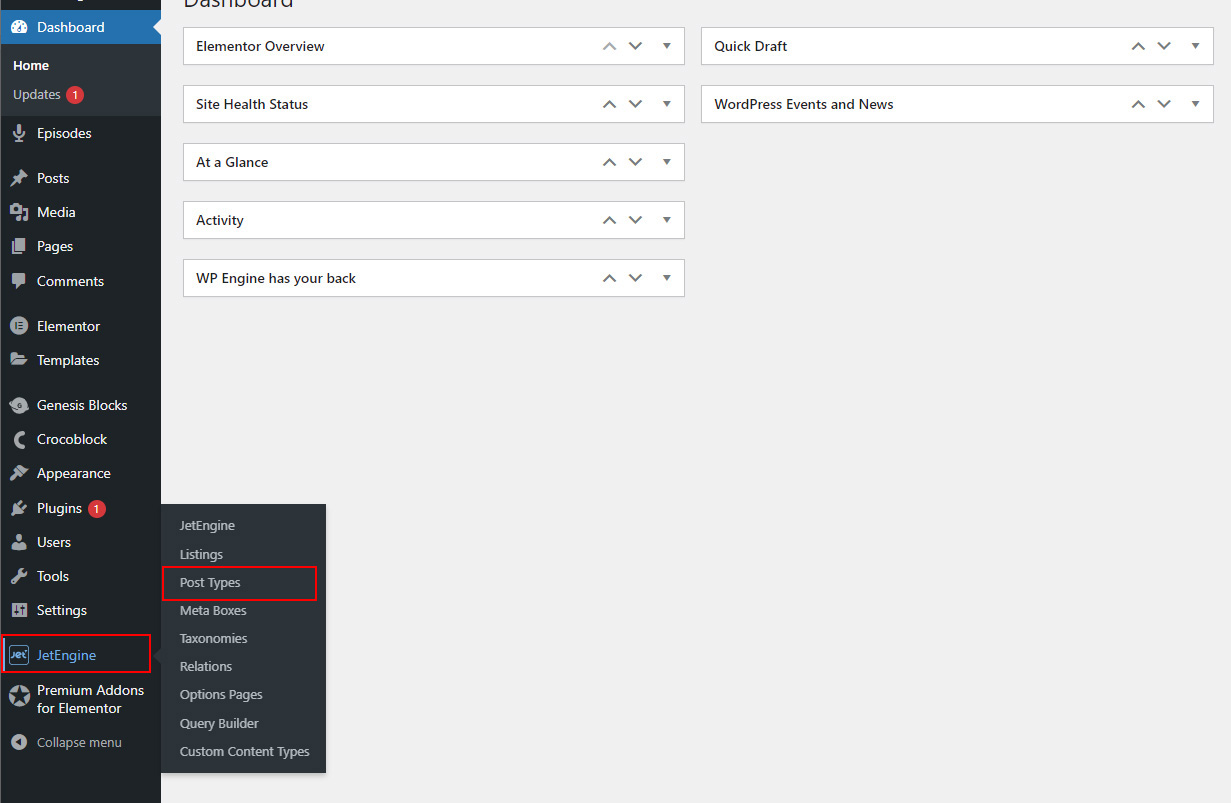This screenshot has height=803, width=1231.
Task: Open the Posts menu label
Action: click(x=53, y=178)
